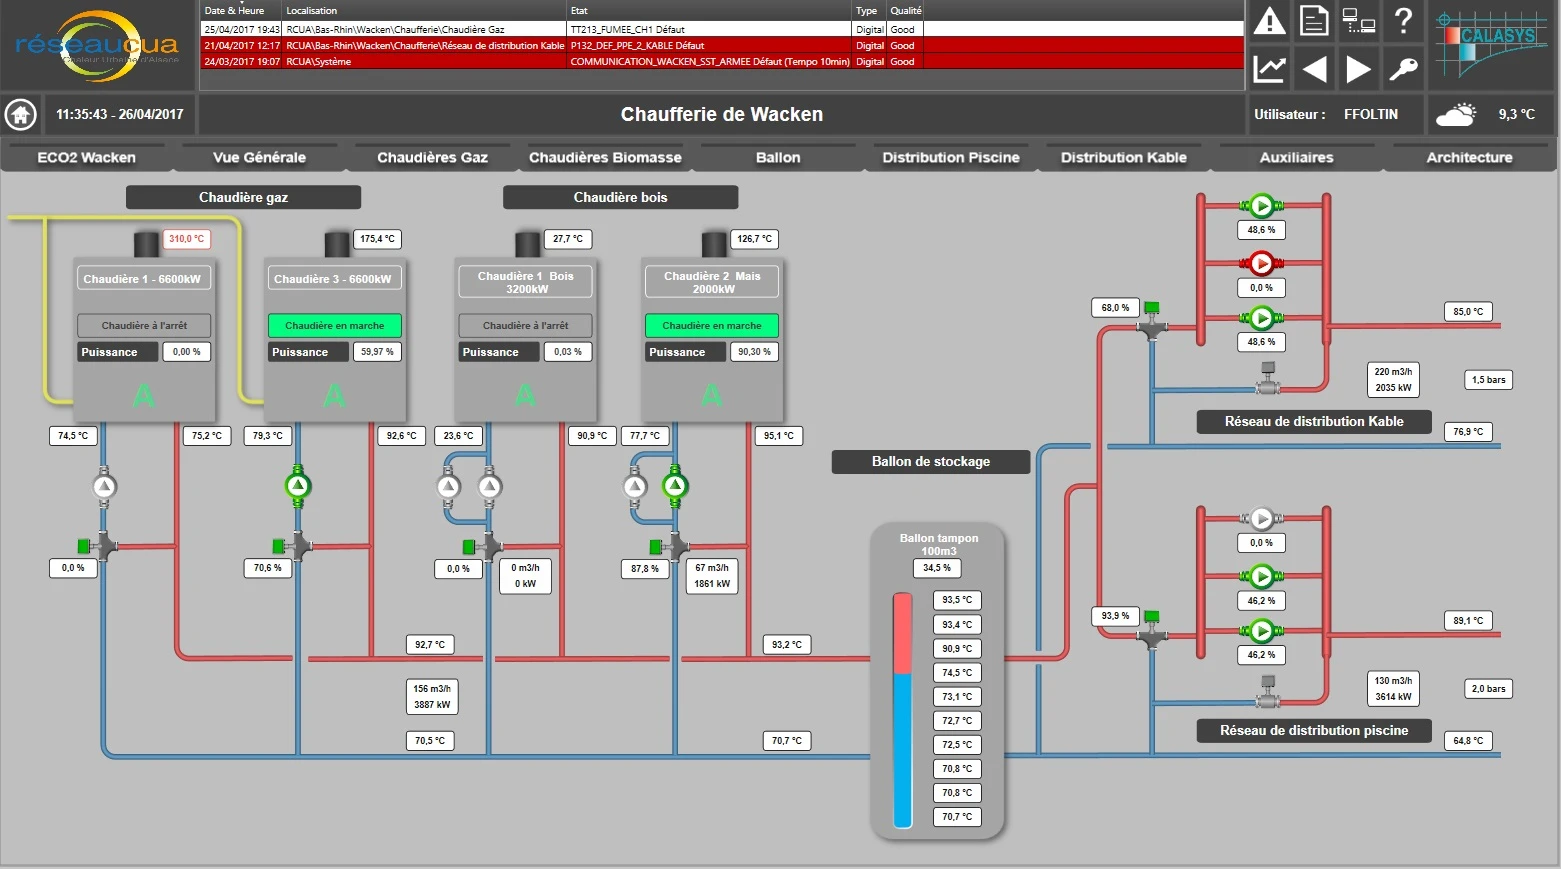Click the trend curve chart icon
This screenshot has height=869, width=1561.
1269,68
